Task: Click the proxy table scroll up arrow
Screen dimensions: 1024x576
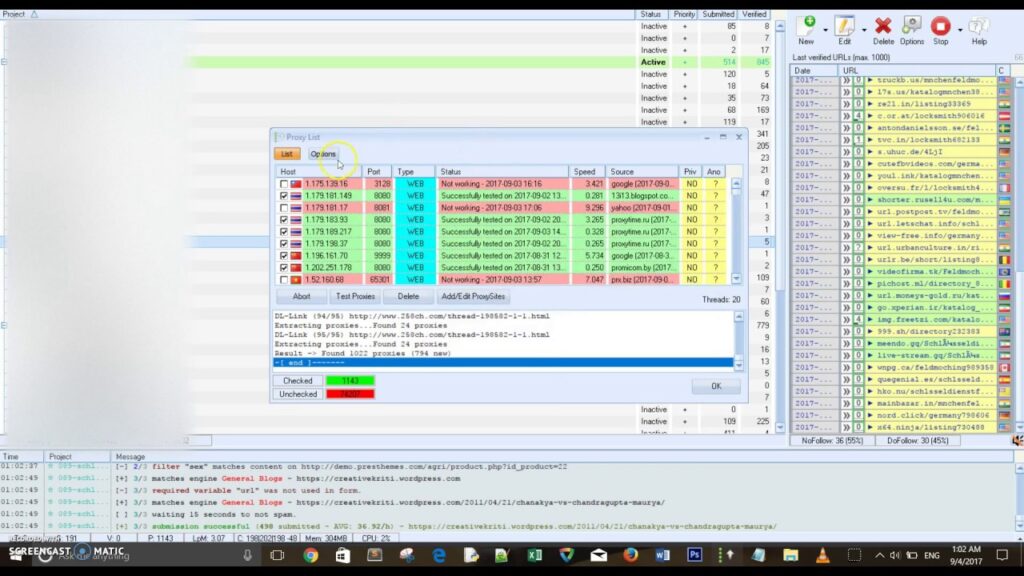Action: [736, 184]
